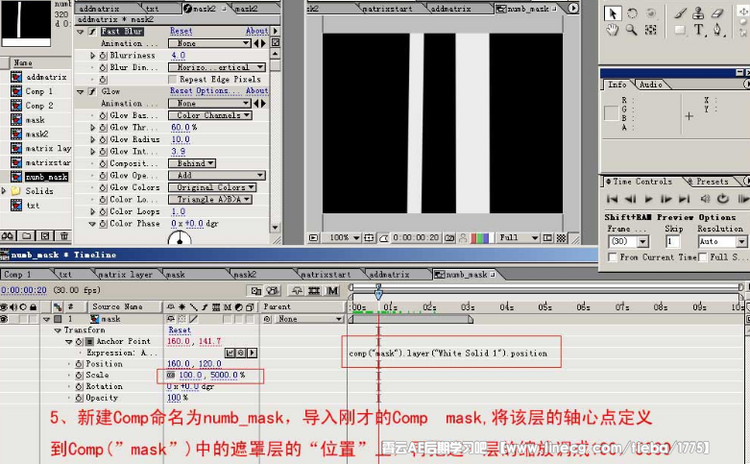Screen dimensions: 750x464
Task: Select the Pen tool
Action: [x=717, y=30]
